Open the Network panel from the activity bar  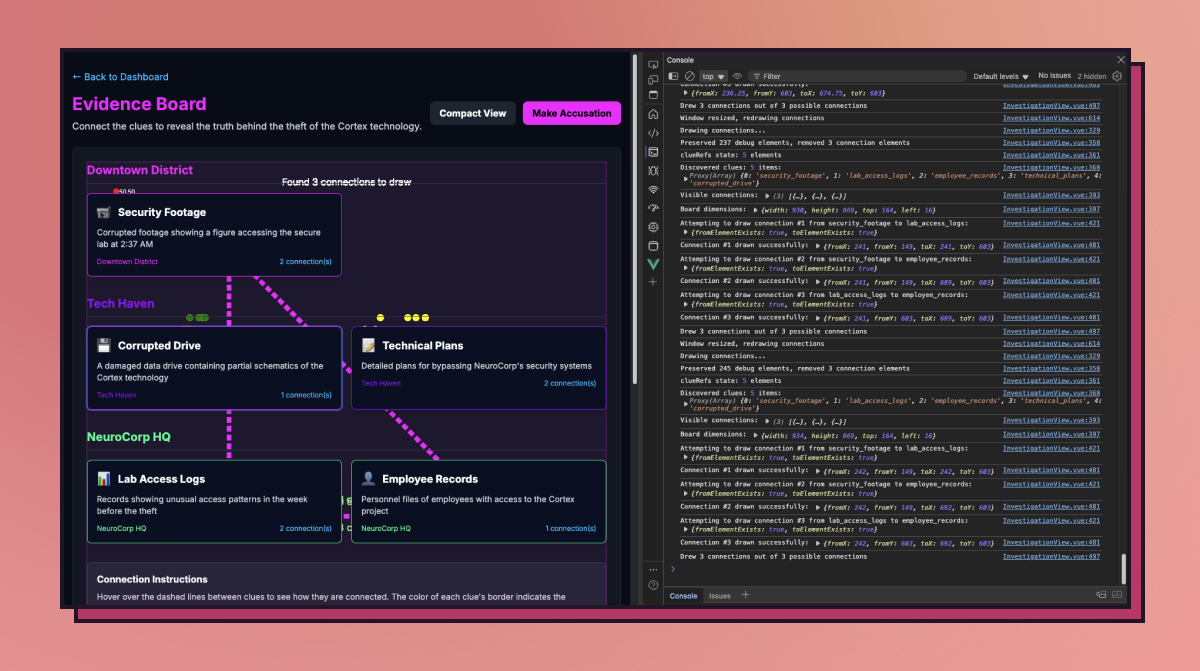652,189
